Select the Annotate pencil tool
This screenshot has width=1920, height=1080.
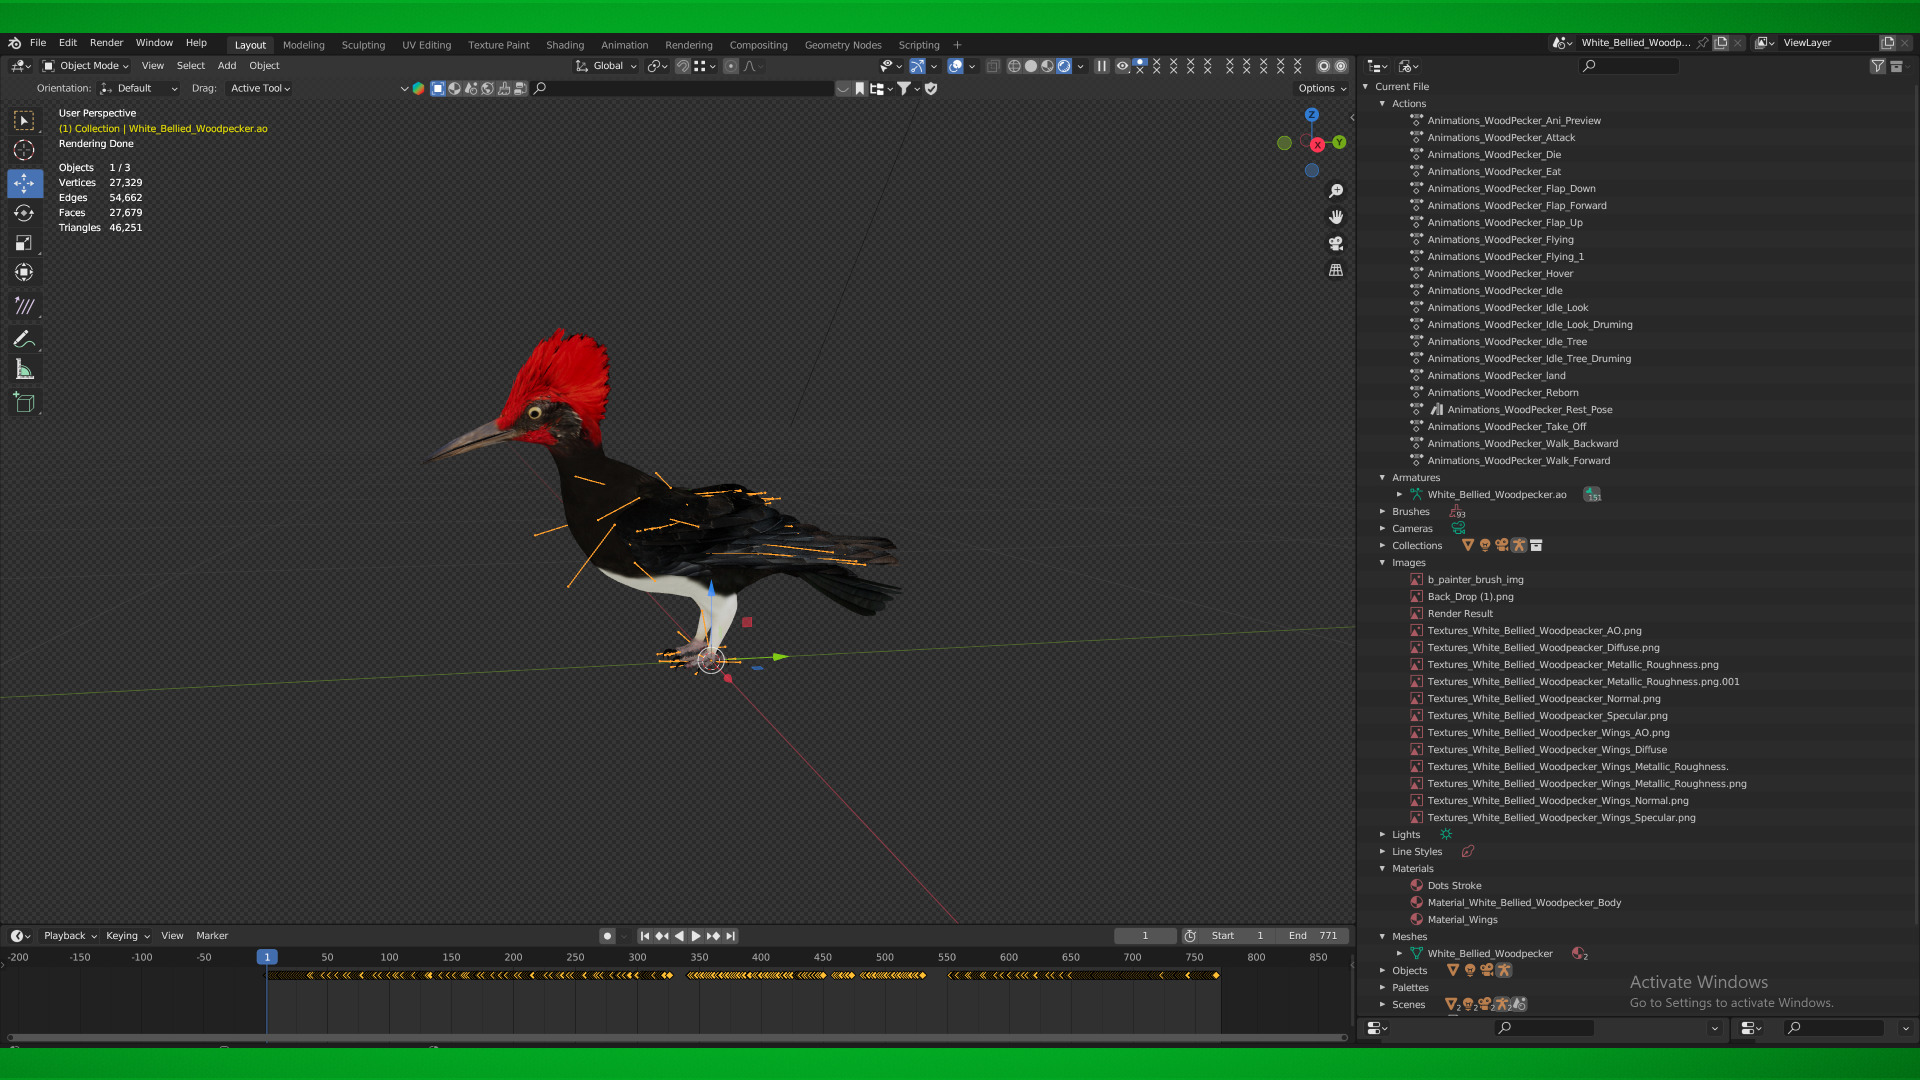(24, 340)
